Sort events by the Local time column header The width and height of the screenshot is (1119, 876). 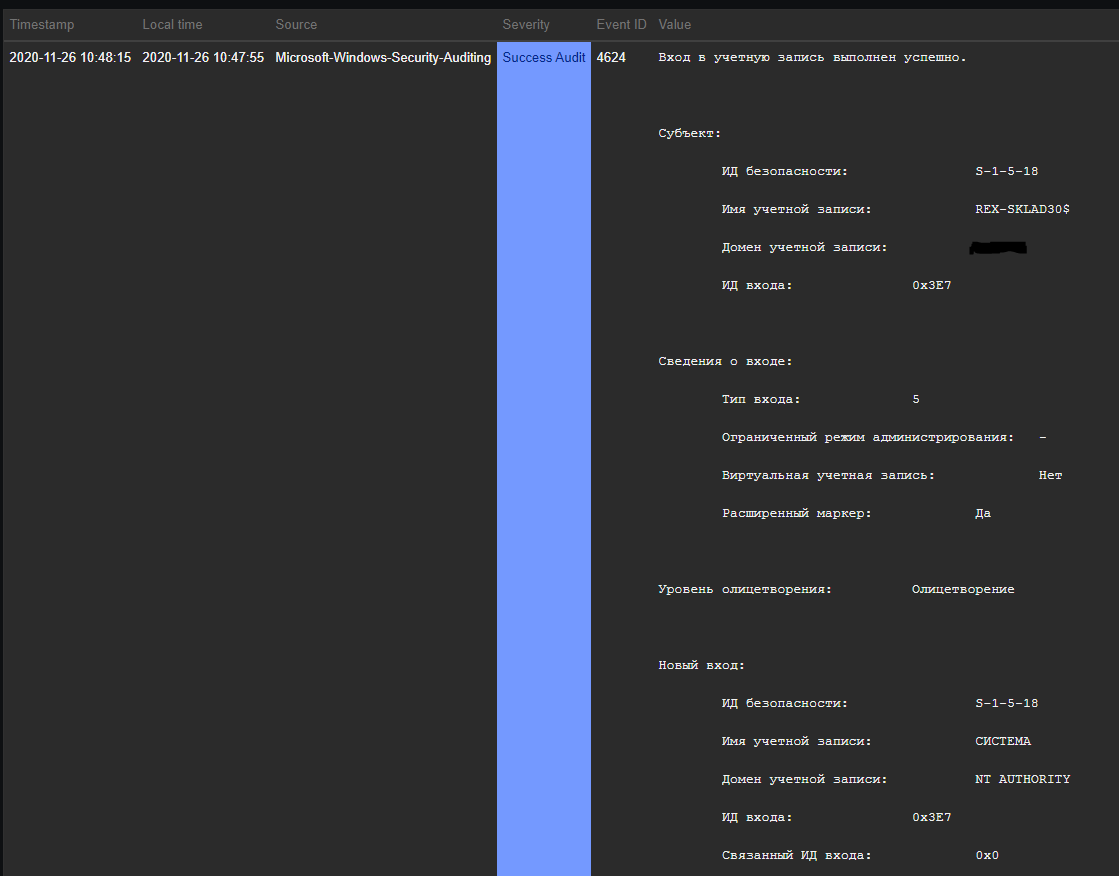172,24
